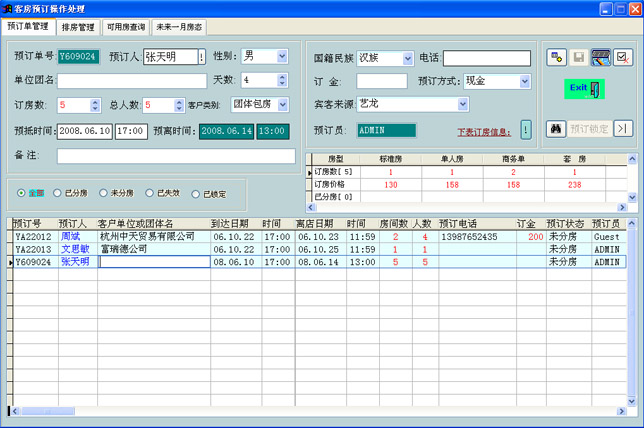
Task: Click the binoculars search icon
Action: [557, 128]
